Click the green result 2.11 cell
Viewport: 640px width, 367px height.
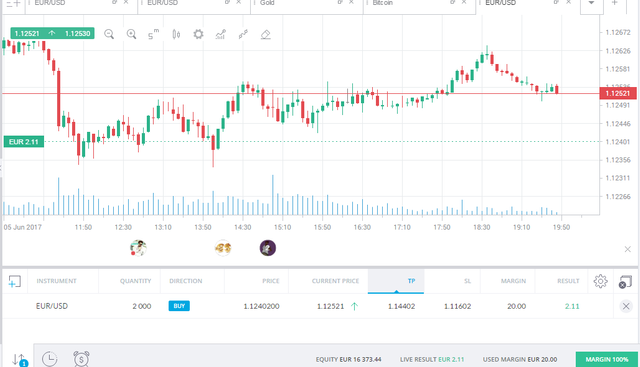tap(572, 306)
